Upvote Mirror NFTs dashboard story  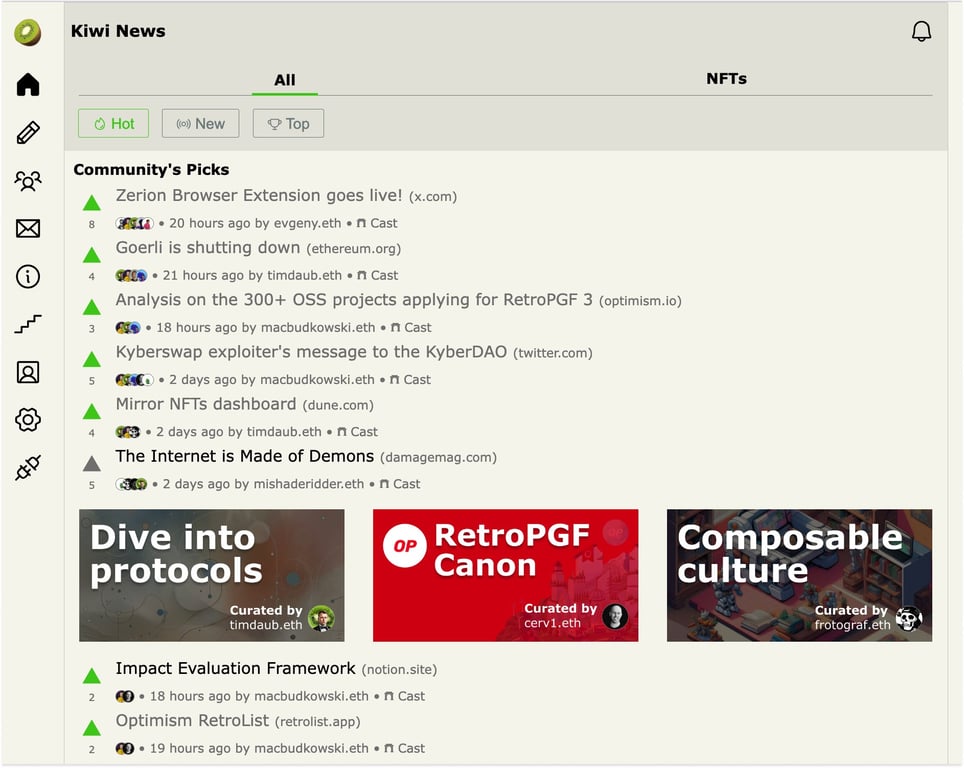[92, 411]
